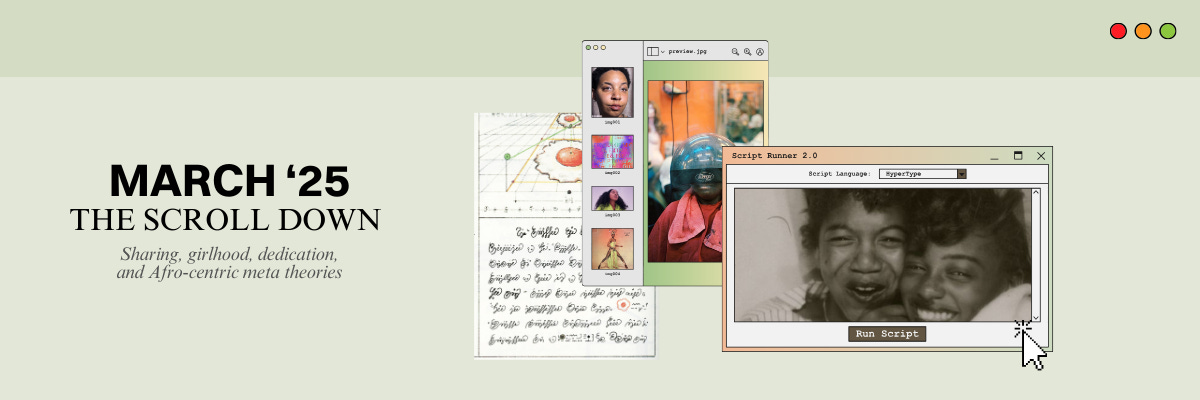Viewport: 1200px width, 400px height.
Task: Open the Script Language HyperType dropdown
Action: coord(922,173)
